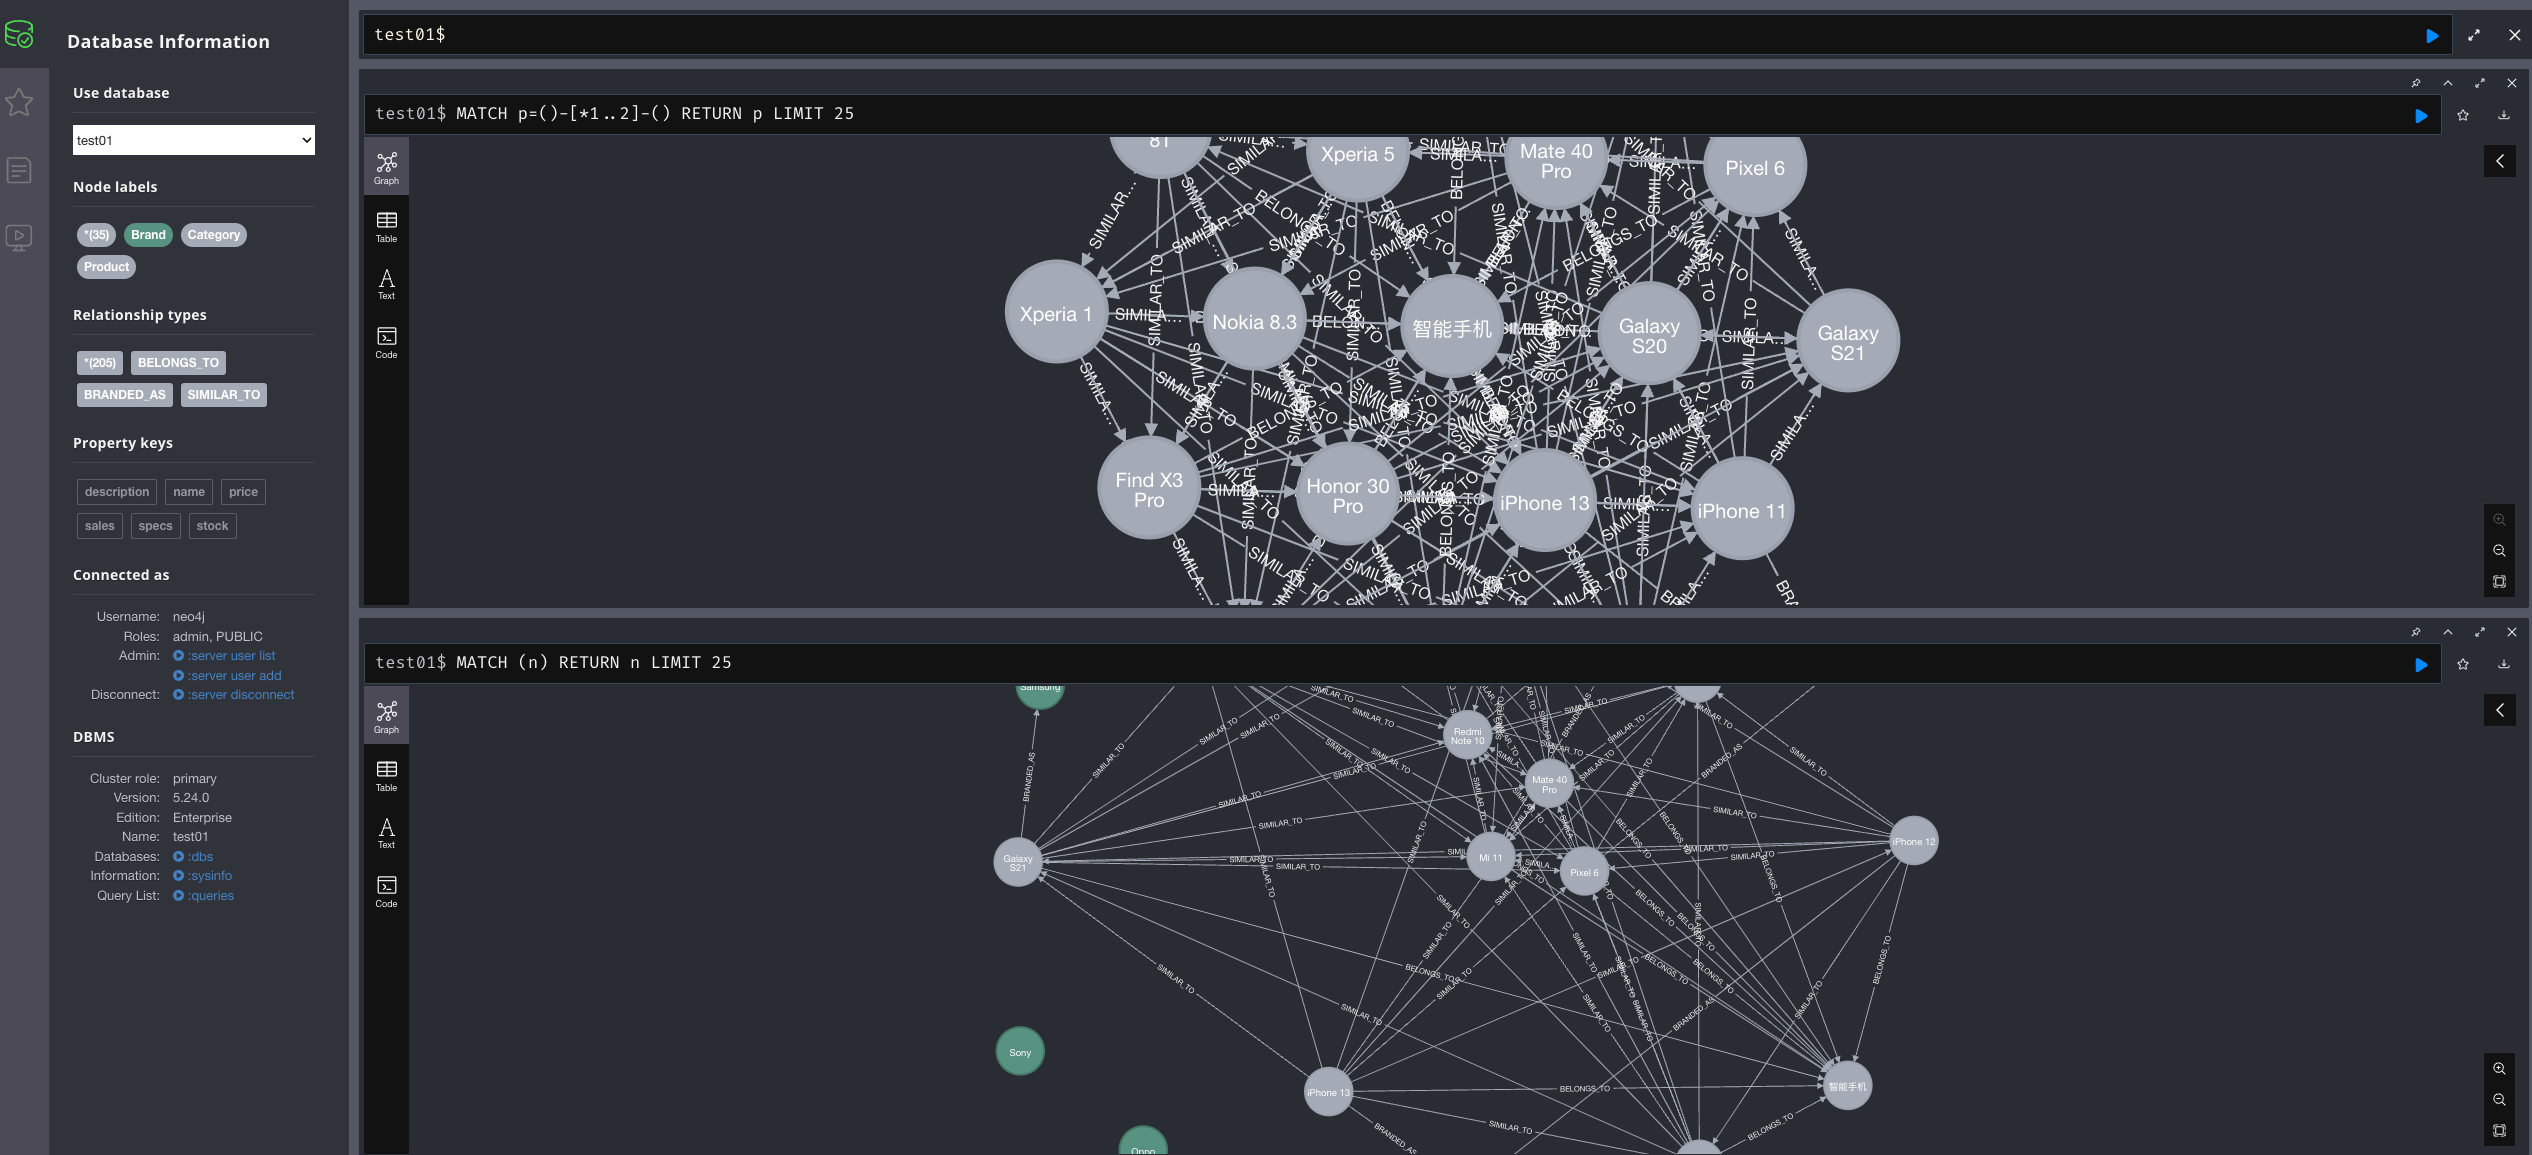Viewport: 2532px width, 1155px height.
Task: Pin the first result frame
Action: pos(2416,83)
